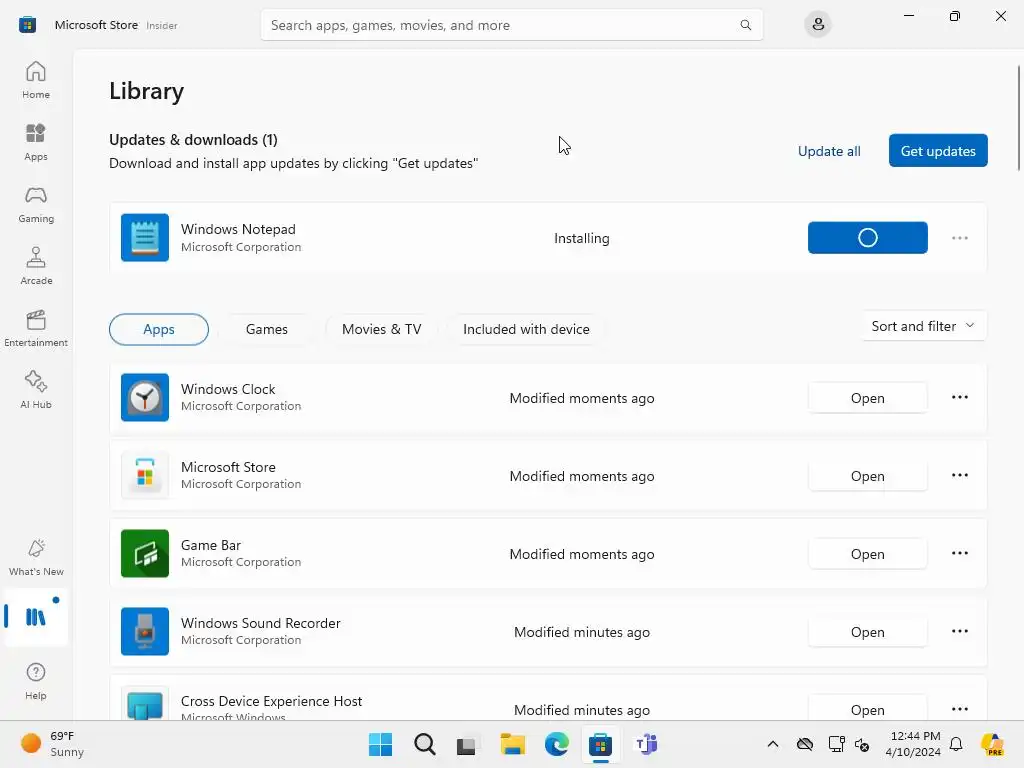The image size is (1024, 768).
Task: Open File Explorer from the taskbar
Action: tap(513, 744)
